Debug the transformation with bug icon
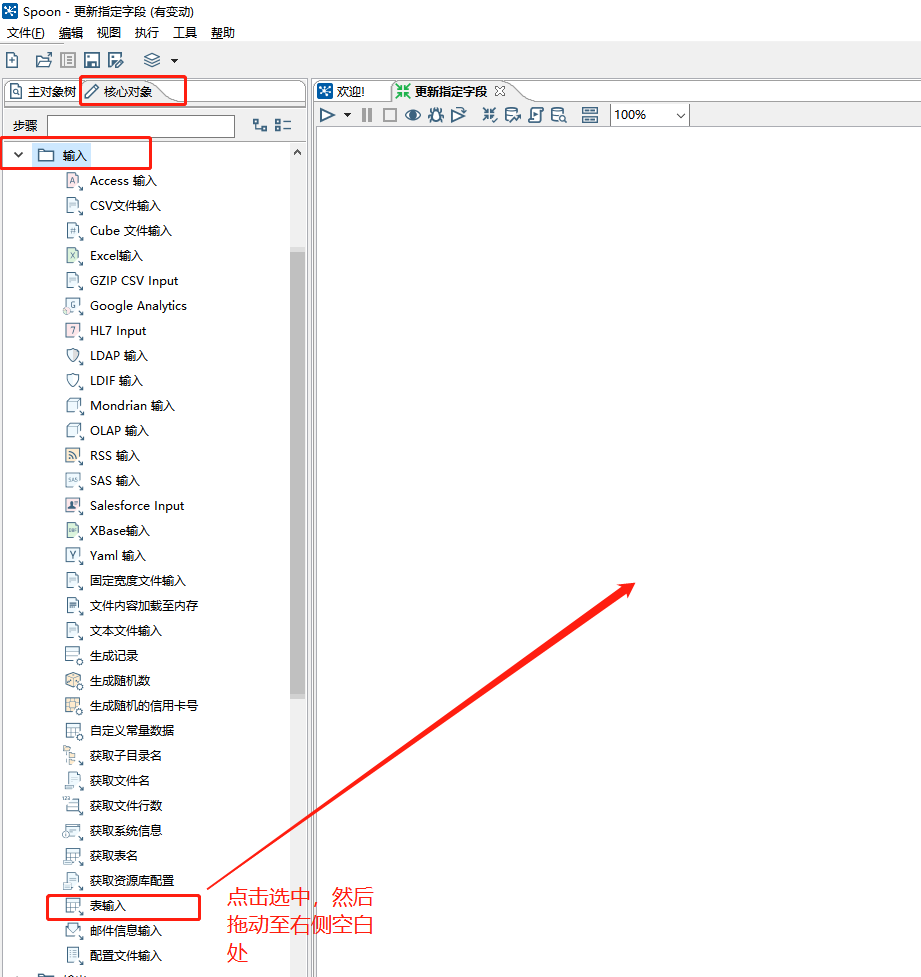The width and height of the screenshot is (921, 977). coord(436,115)
